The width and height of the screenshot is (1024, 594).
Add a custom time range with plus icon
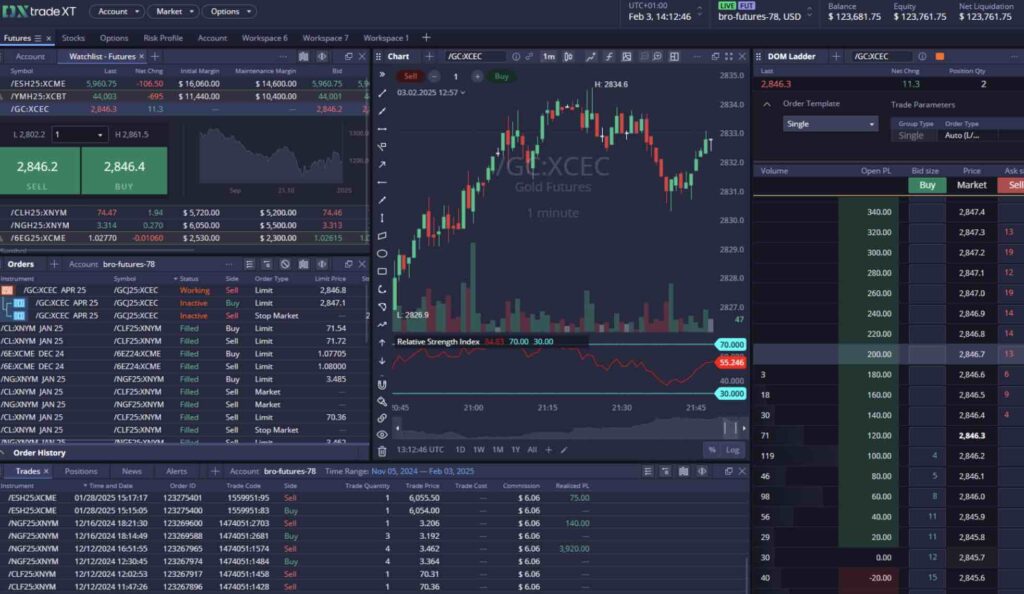click(x=549, y=450)
